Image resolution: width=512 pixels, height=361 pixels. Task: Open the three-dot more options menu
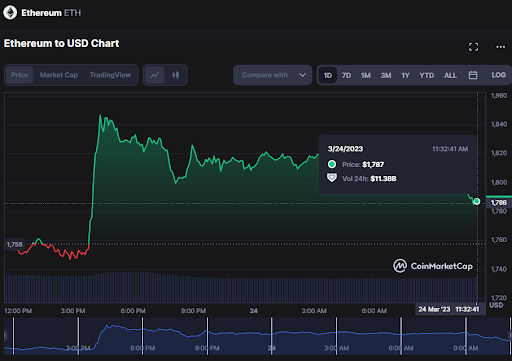coord(500,47)
